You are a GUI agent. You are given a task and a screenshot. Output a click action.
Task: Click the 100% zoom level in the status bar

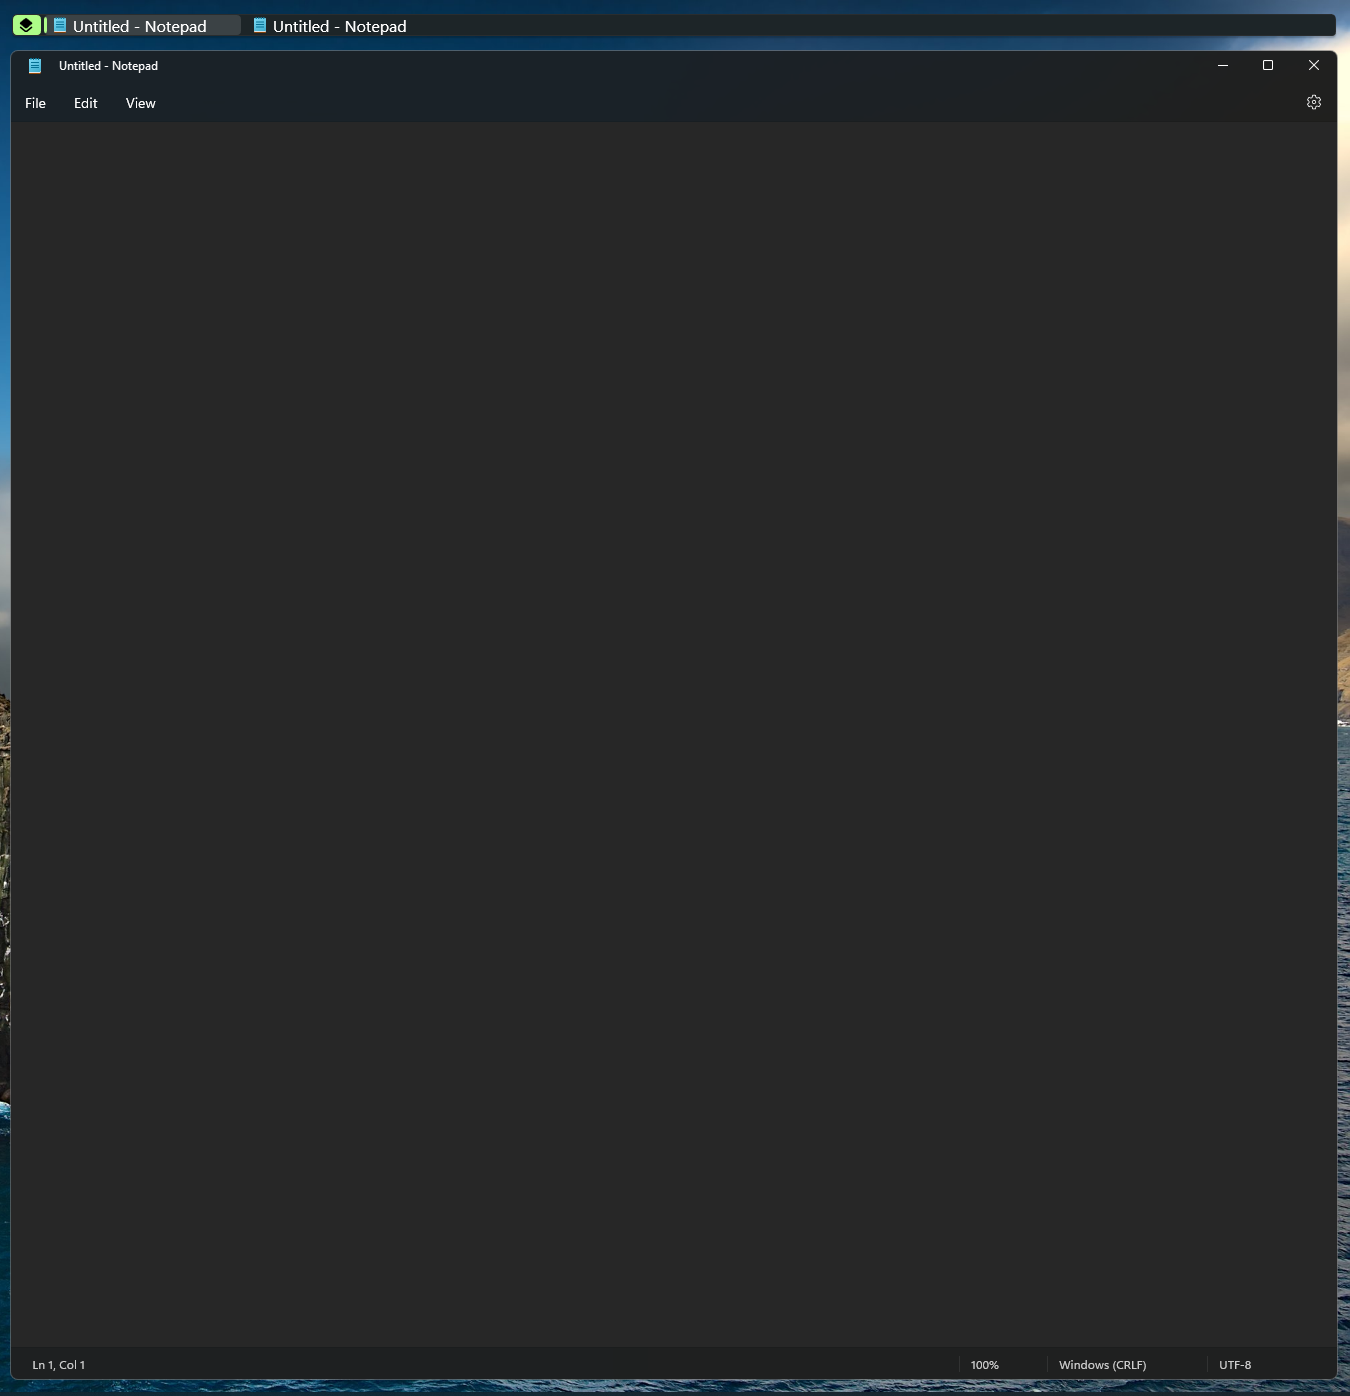[985, 1365]
